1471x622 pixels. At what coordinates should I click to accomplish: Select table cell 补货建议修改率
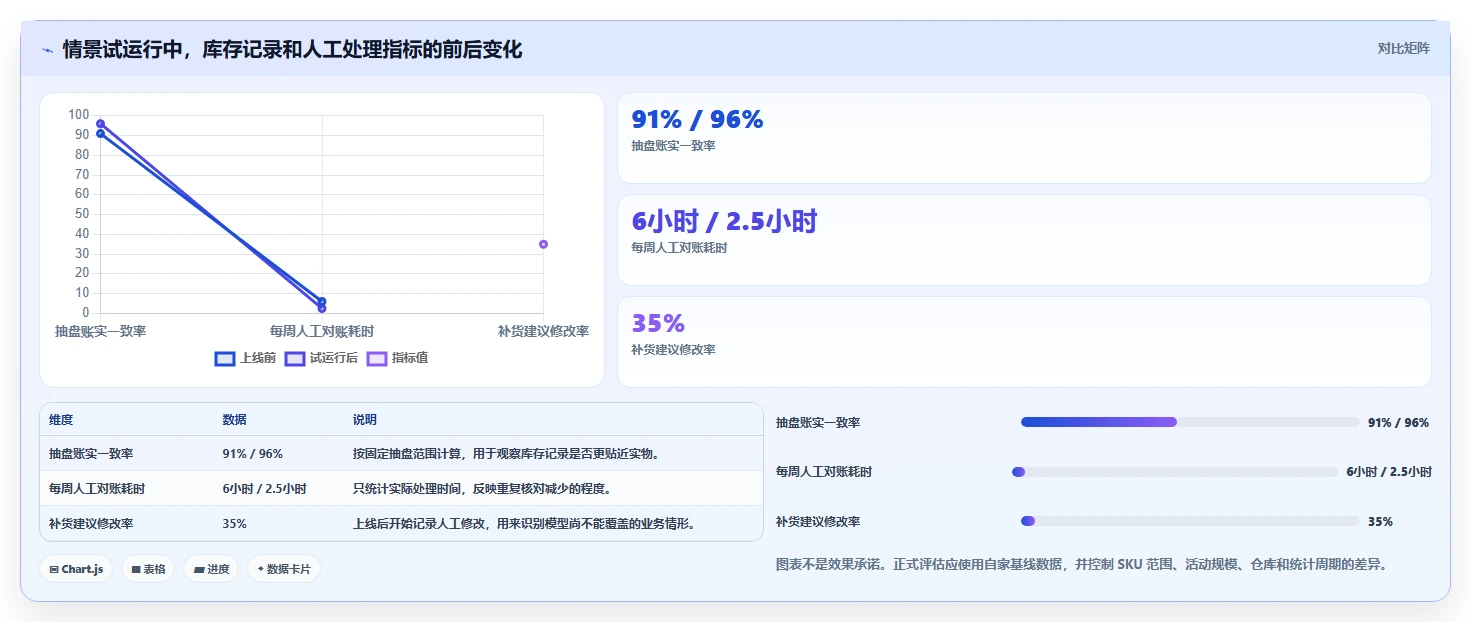pyautogui.click(x=91, y=524)
